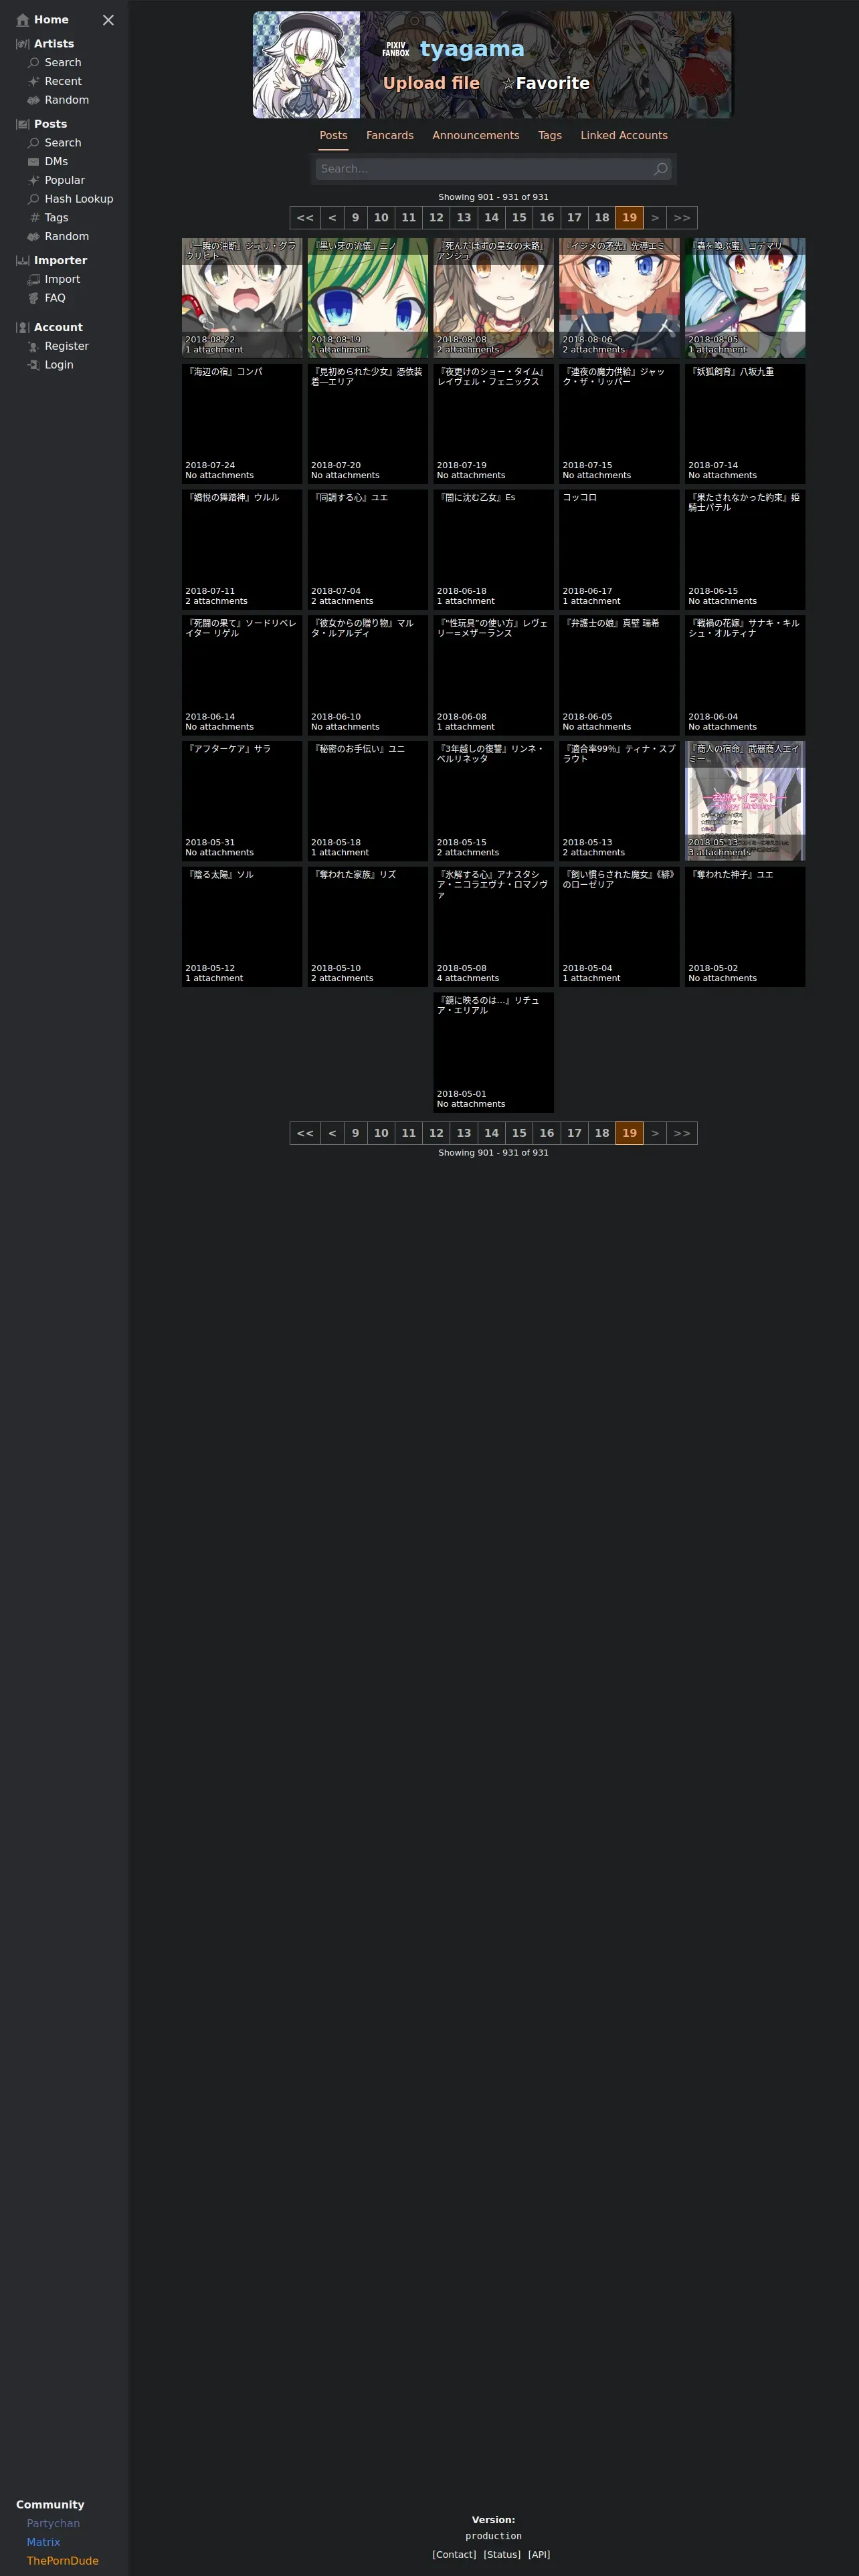Open the post dated 2018-05-08
Screen dimensions: 859x2576
(493, 927)
